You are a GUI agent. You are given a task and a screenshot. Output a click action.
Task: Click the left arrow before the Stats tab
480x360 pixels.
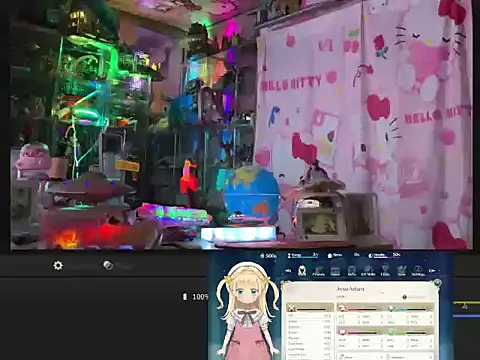point(289,271)
